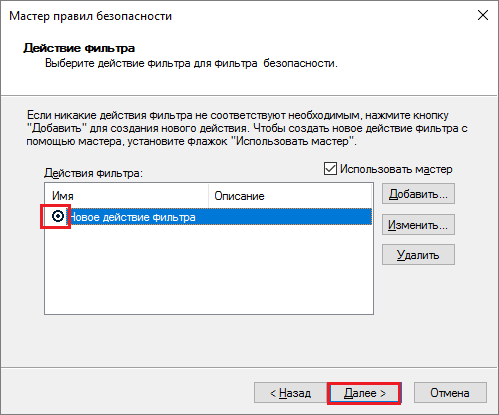Uncheck the Использовать мастер checkbox

click(x=330, y=169)
